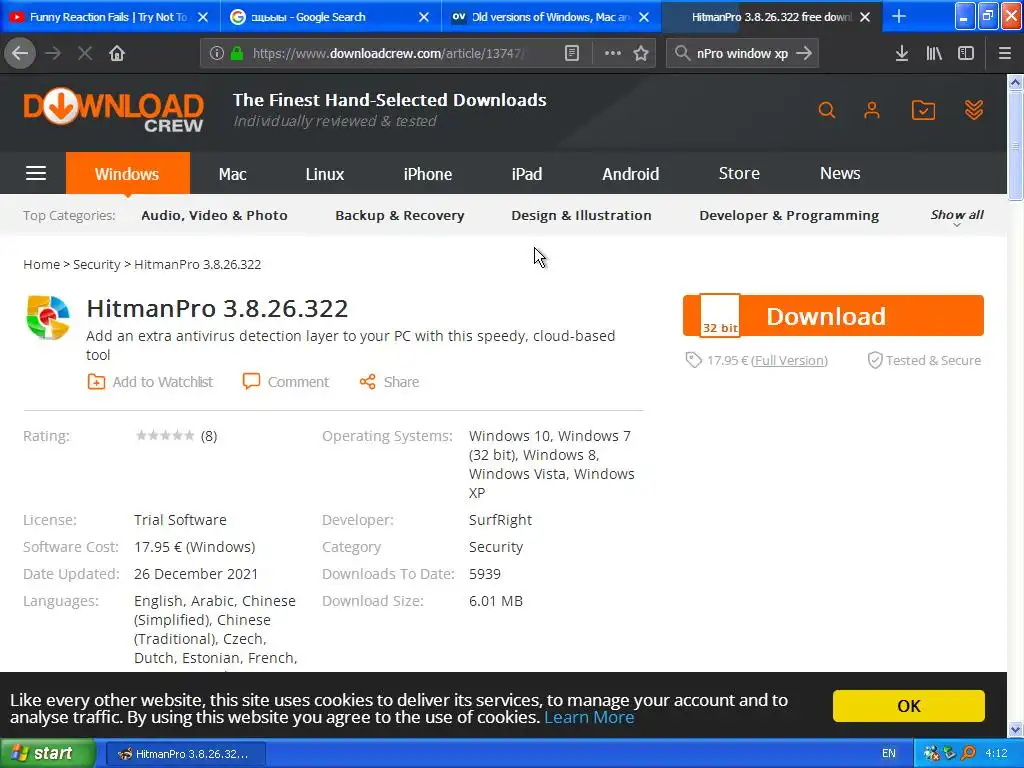Accept cookies with the OK button

[908, 706]
